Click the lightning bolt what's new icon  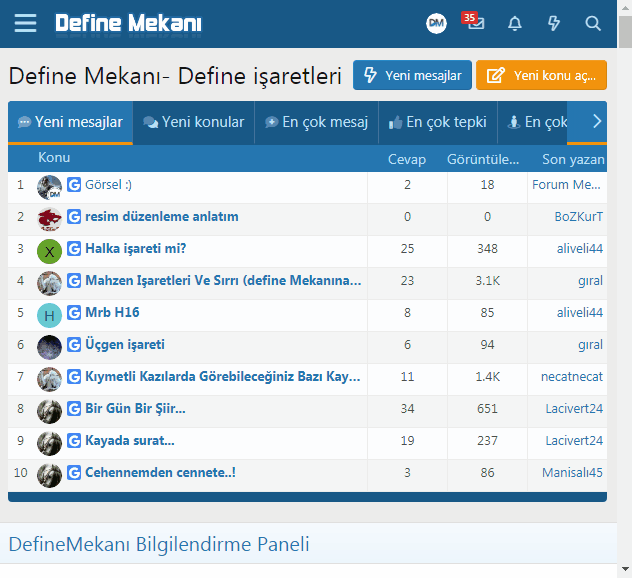tap(554, 23)
